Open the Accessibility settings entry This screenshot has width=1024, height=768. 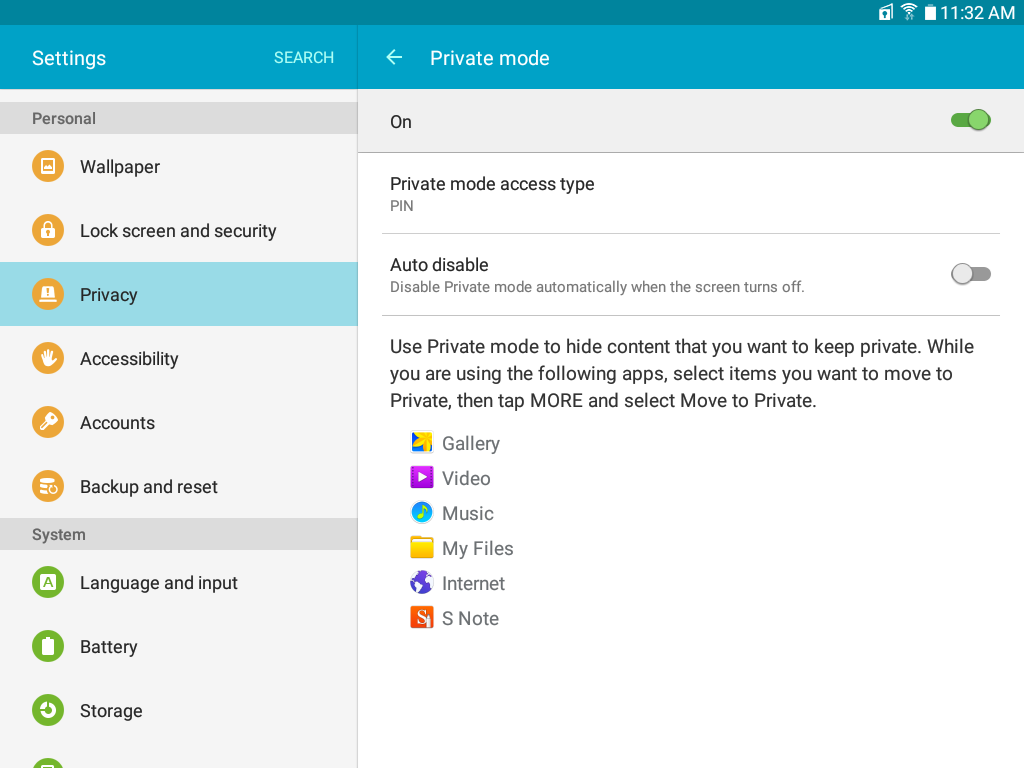click(179, 358)
